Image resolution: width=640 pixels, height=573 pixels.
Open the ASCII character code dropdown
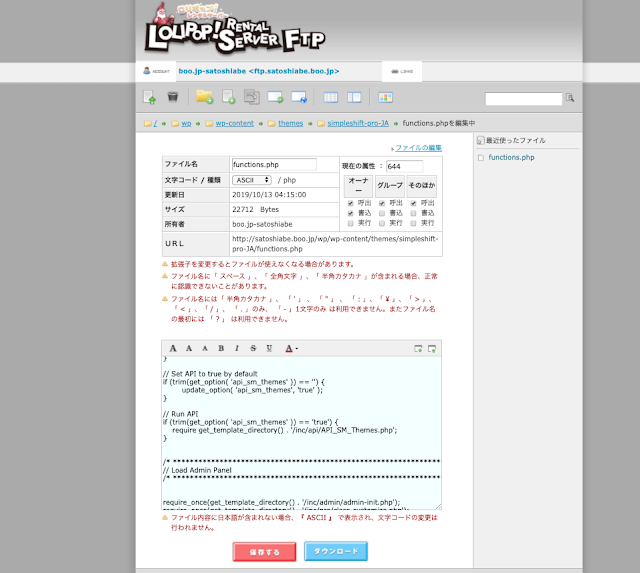coord(252,179)
